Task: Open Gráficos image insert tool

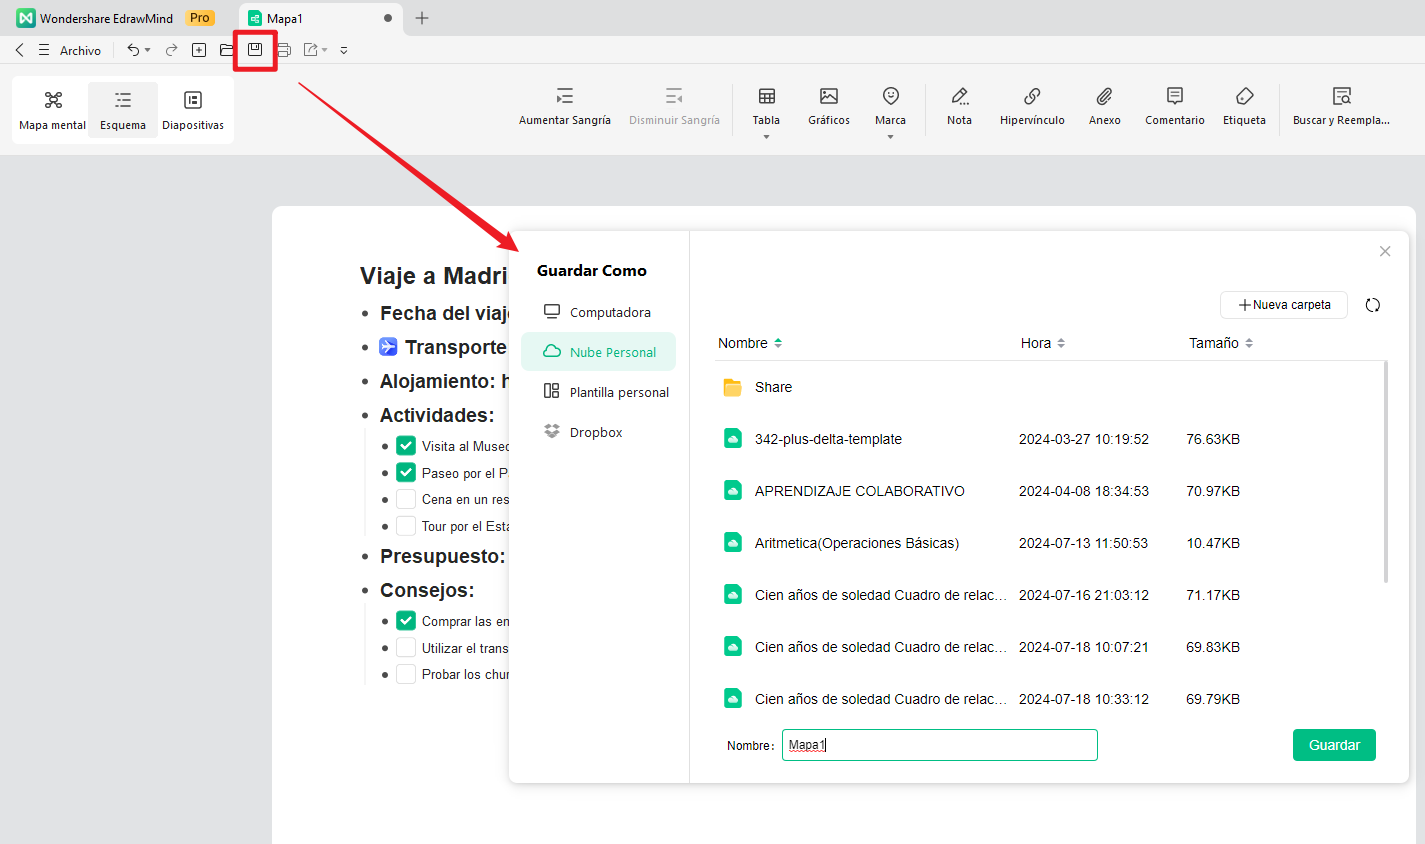Action: coord(829,107)
